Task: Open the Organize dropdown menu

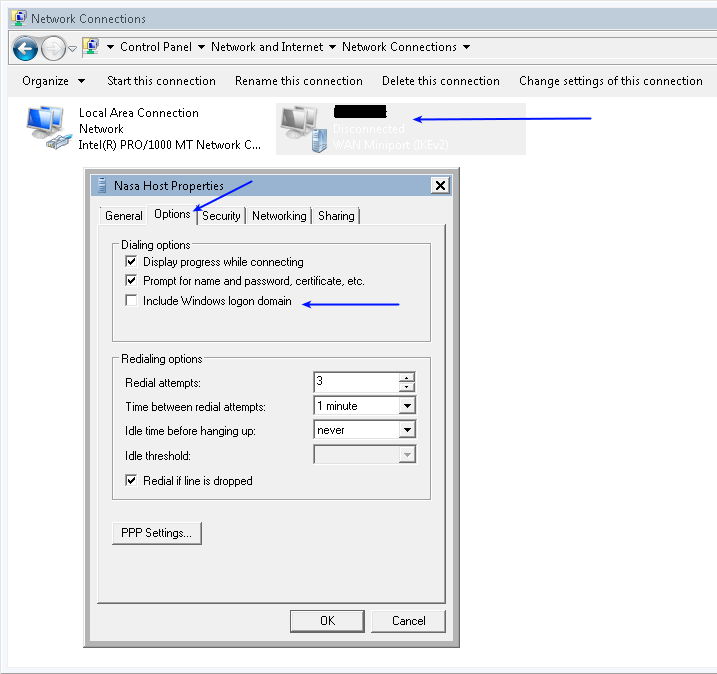Action: coord(54,81)
